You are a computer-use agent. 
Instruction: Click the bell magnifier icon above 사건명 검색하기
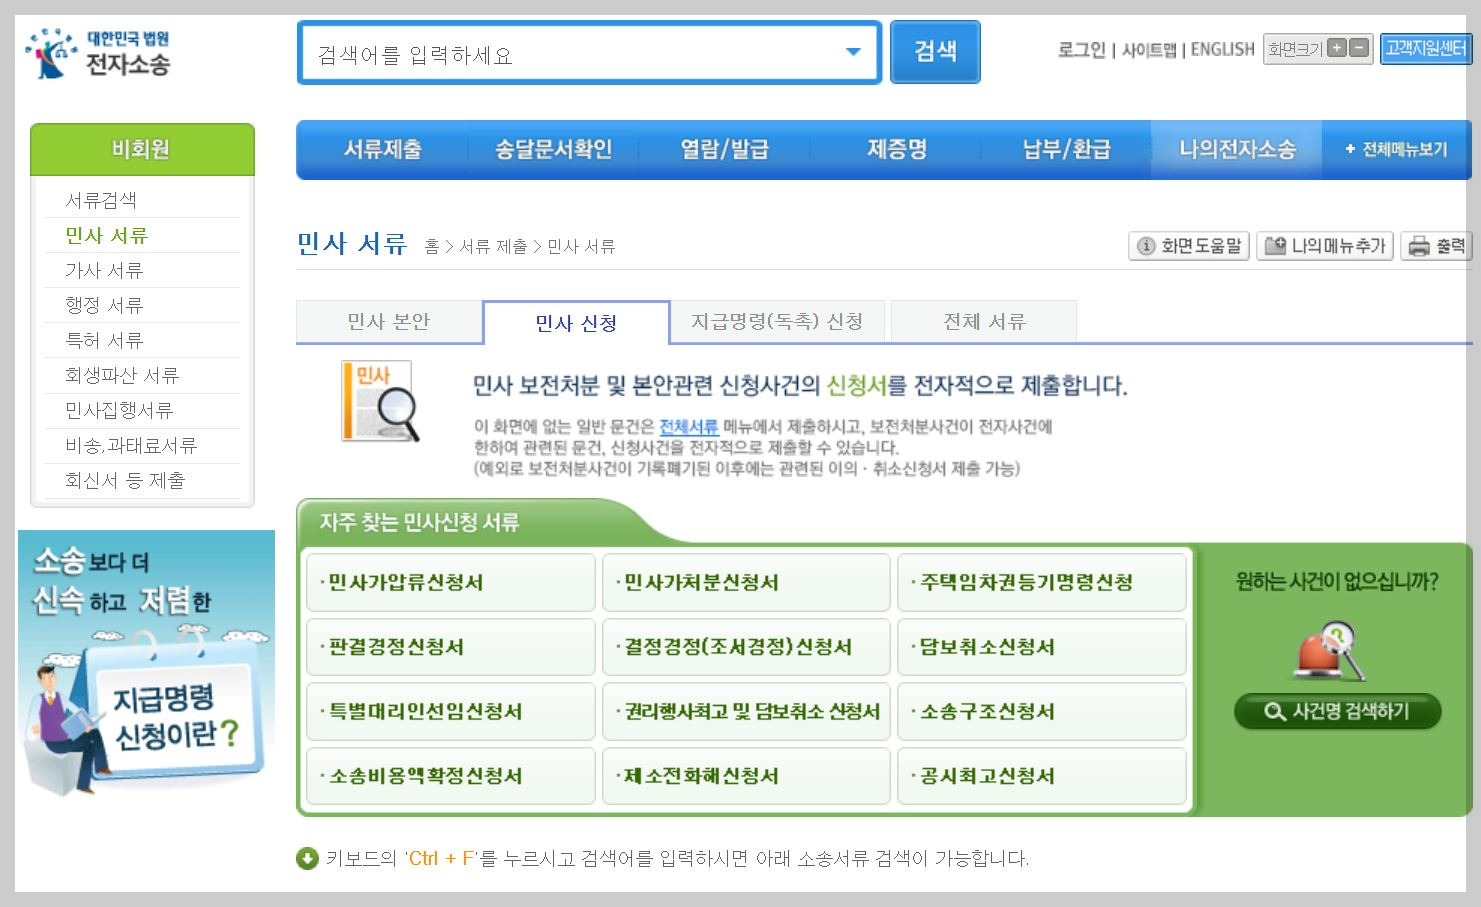pos(1330,650)
